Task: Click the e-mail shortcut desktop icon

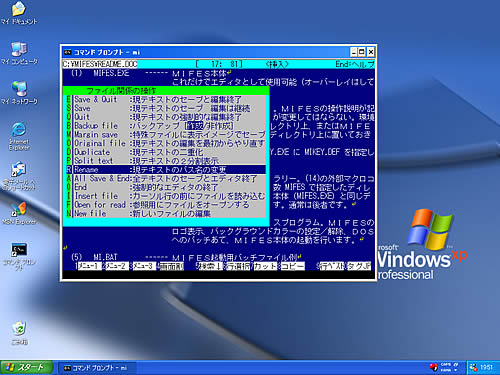Action: 19,176
